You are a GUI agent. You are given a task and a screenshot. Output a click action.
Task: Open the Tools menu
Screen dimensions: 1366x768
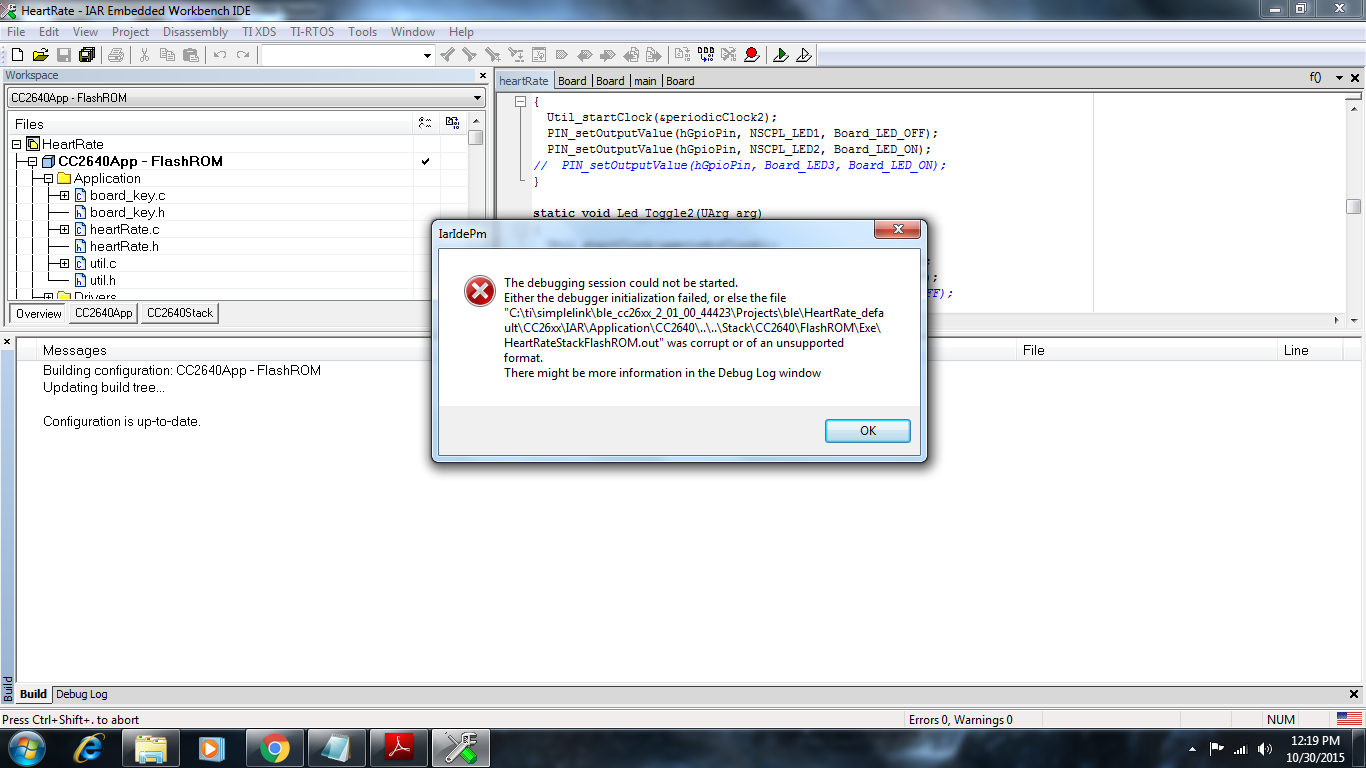click(362, 32)
